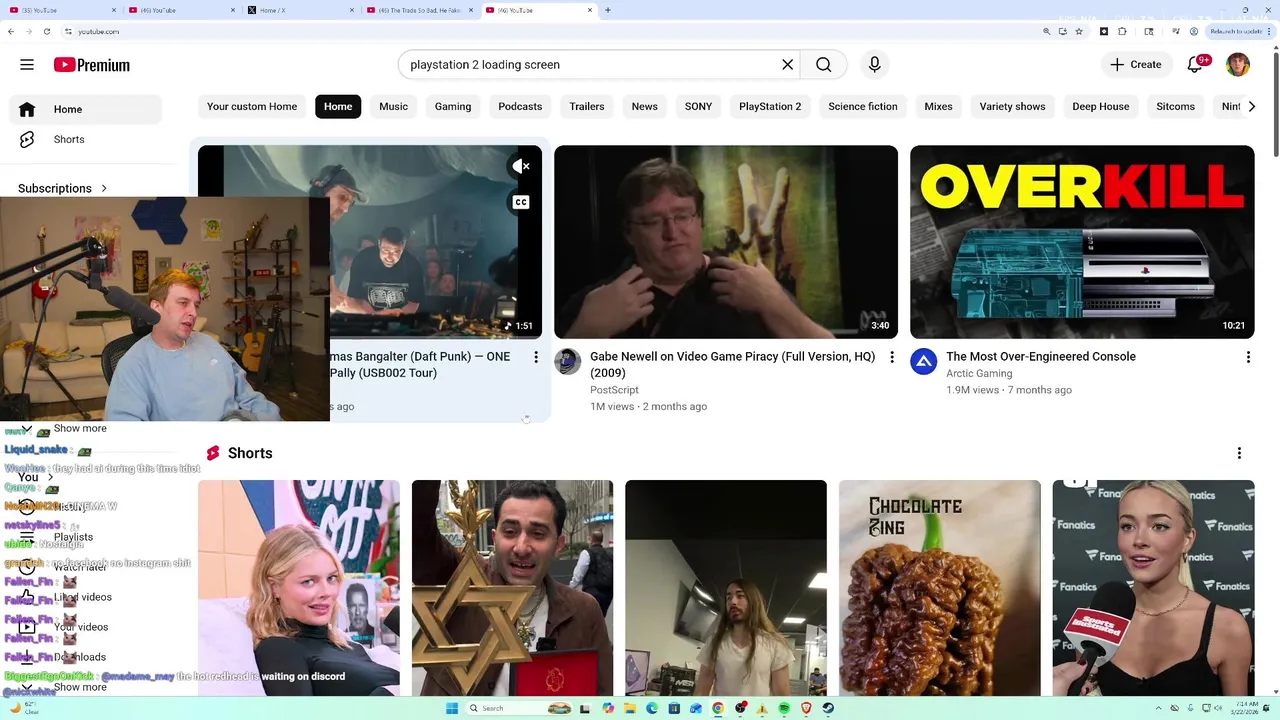Start voice search with microphone

[875, 65]
